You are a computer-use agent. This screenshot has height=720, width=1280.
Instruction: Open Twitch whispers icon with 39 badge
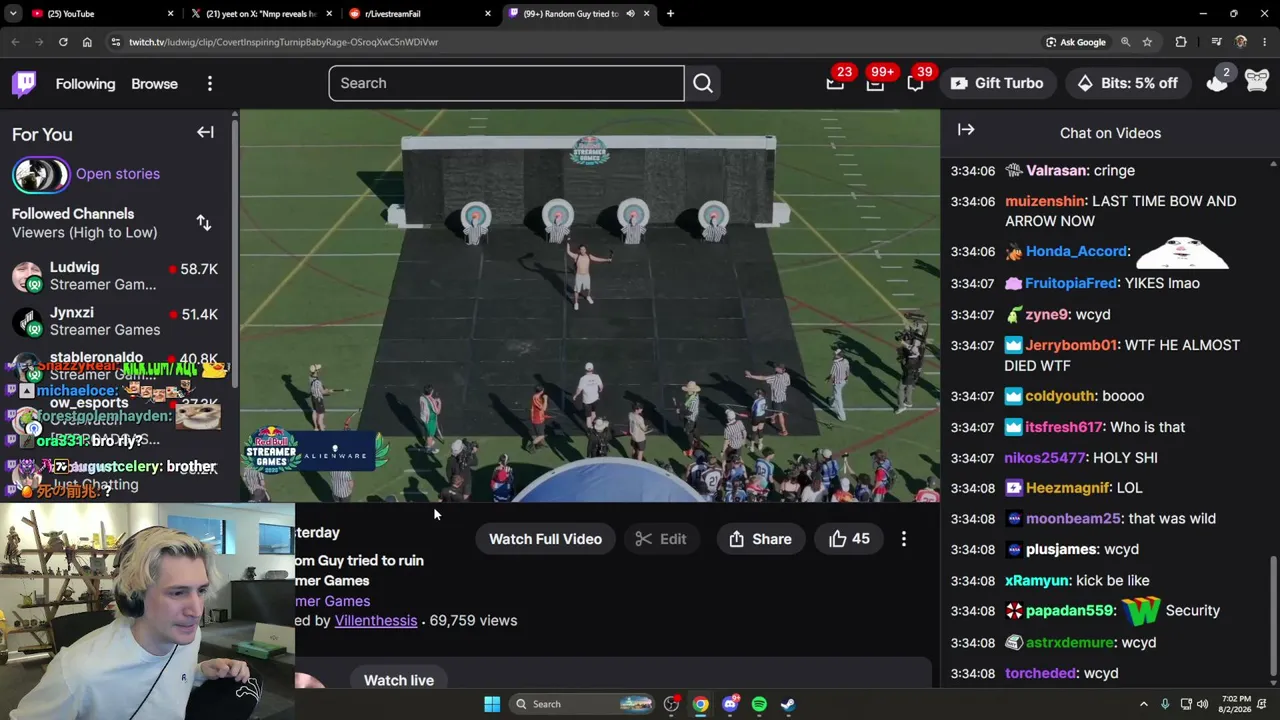point(915,83)
